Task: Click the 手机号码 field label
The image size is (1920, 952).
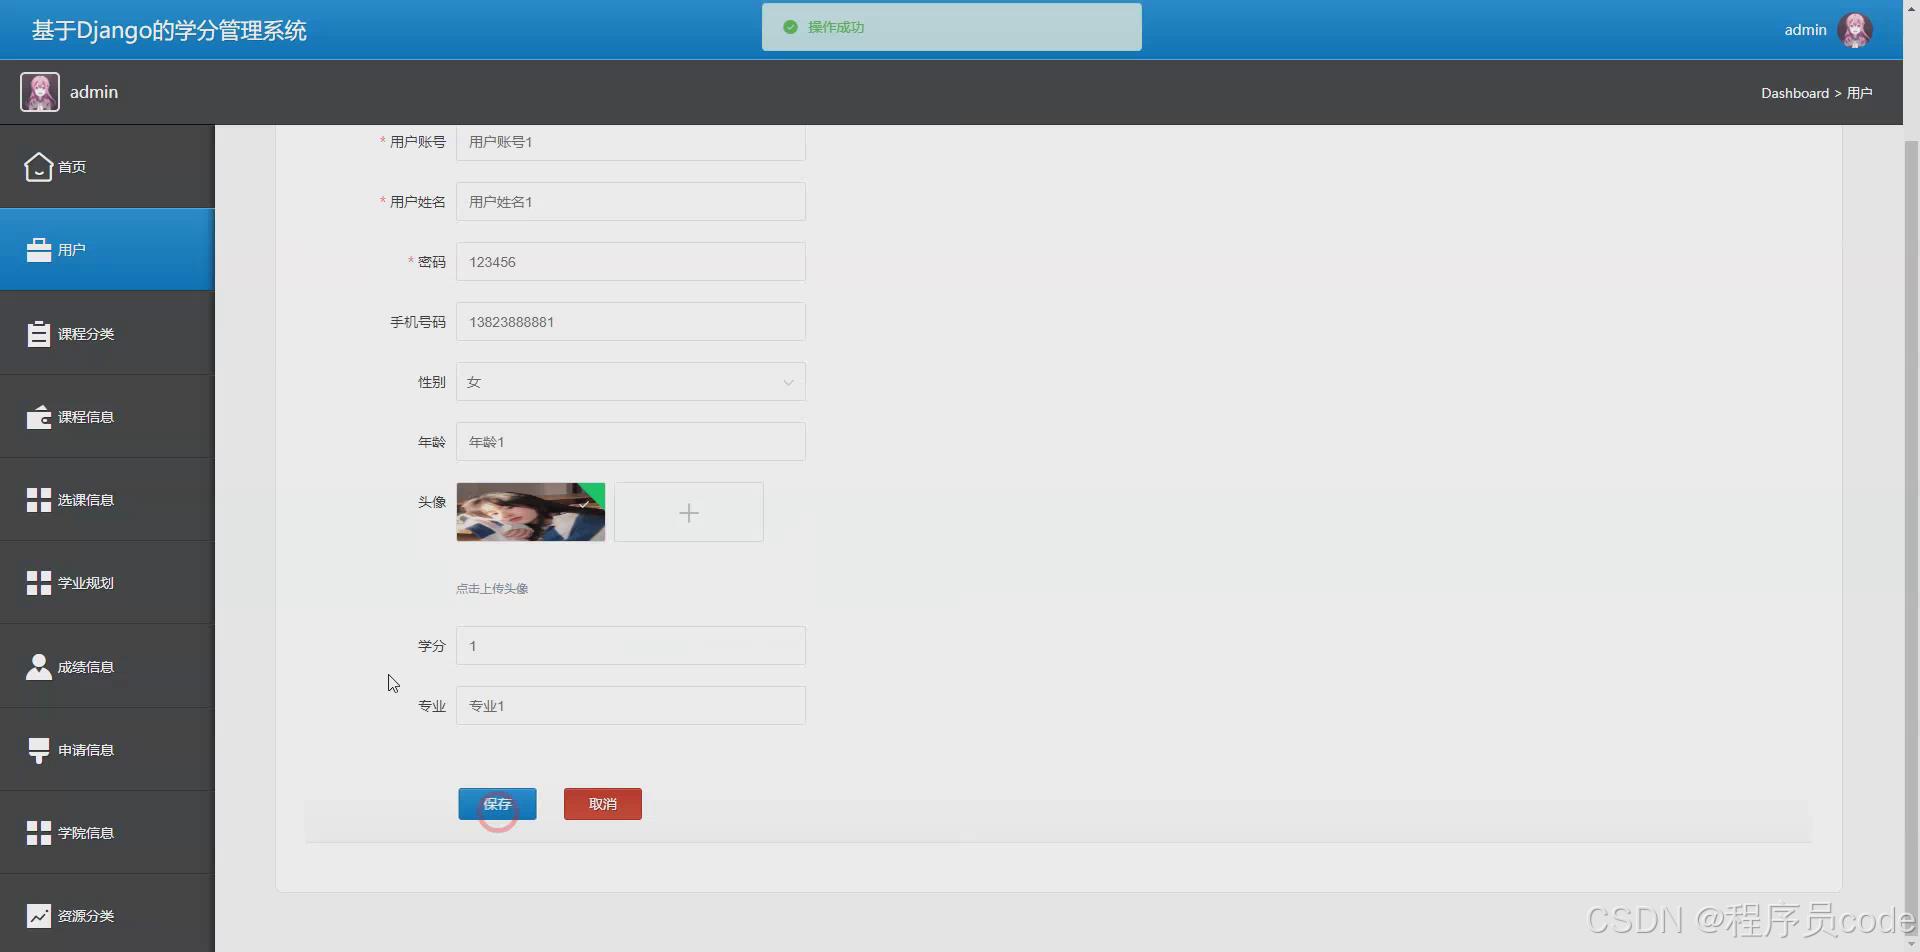Action: point(418,322)
